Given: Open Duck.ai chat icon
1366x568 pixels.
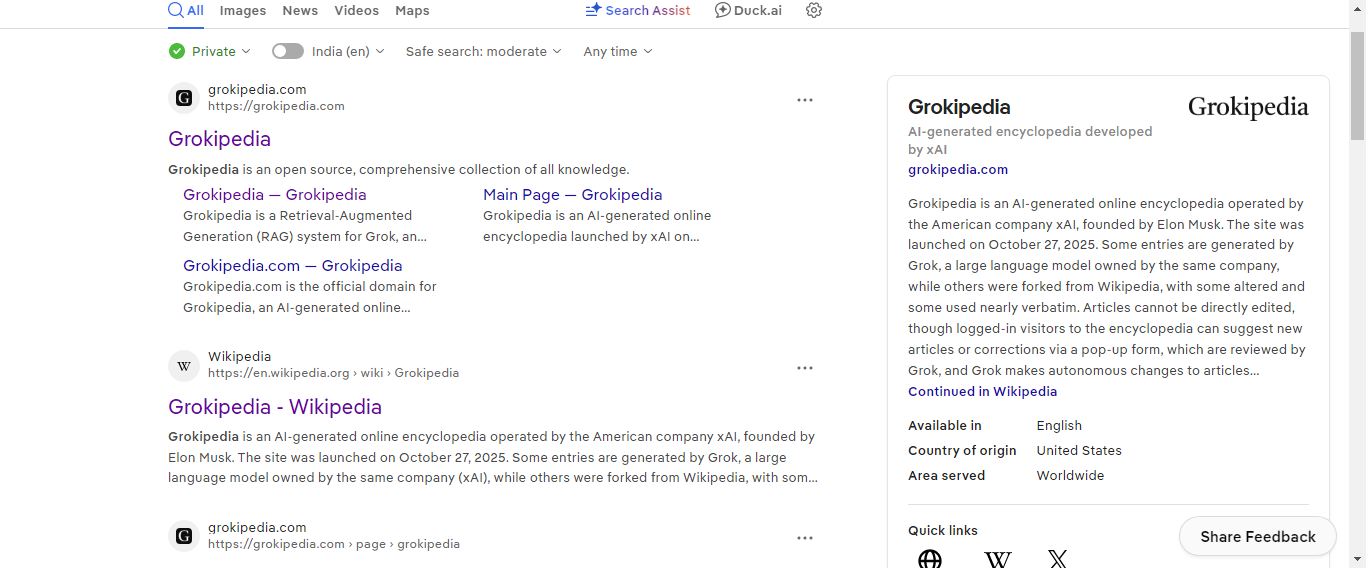Looking at the screenshot, I should (723, 10).
